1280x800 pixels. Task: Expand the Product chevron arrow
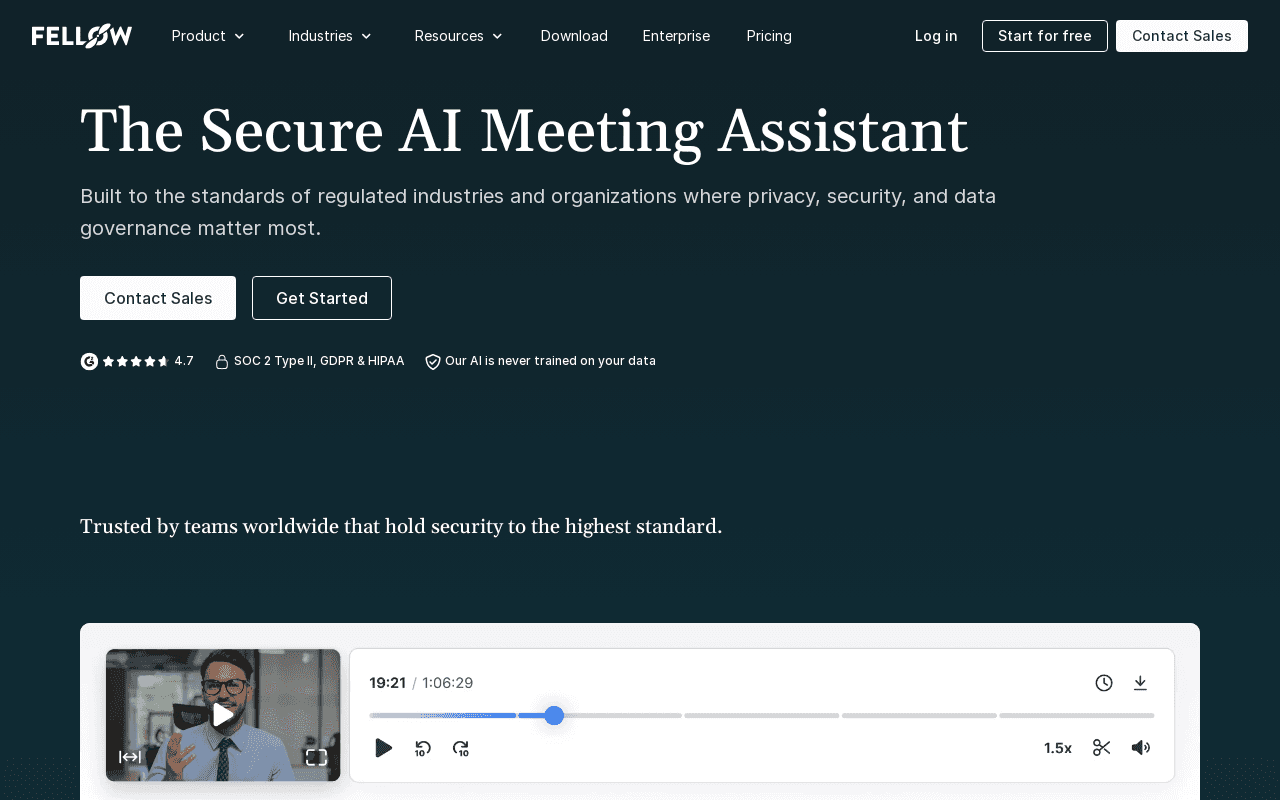coord(239,36)
